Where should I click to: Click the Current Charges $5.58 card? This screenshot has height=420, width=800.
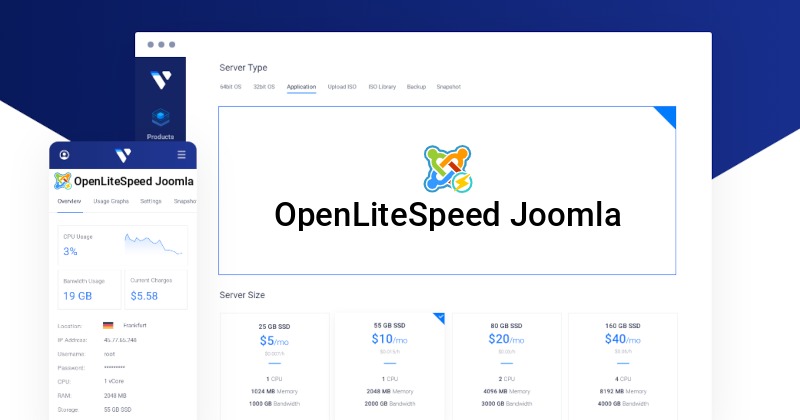point(156,290)
